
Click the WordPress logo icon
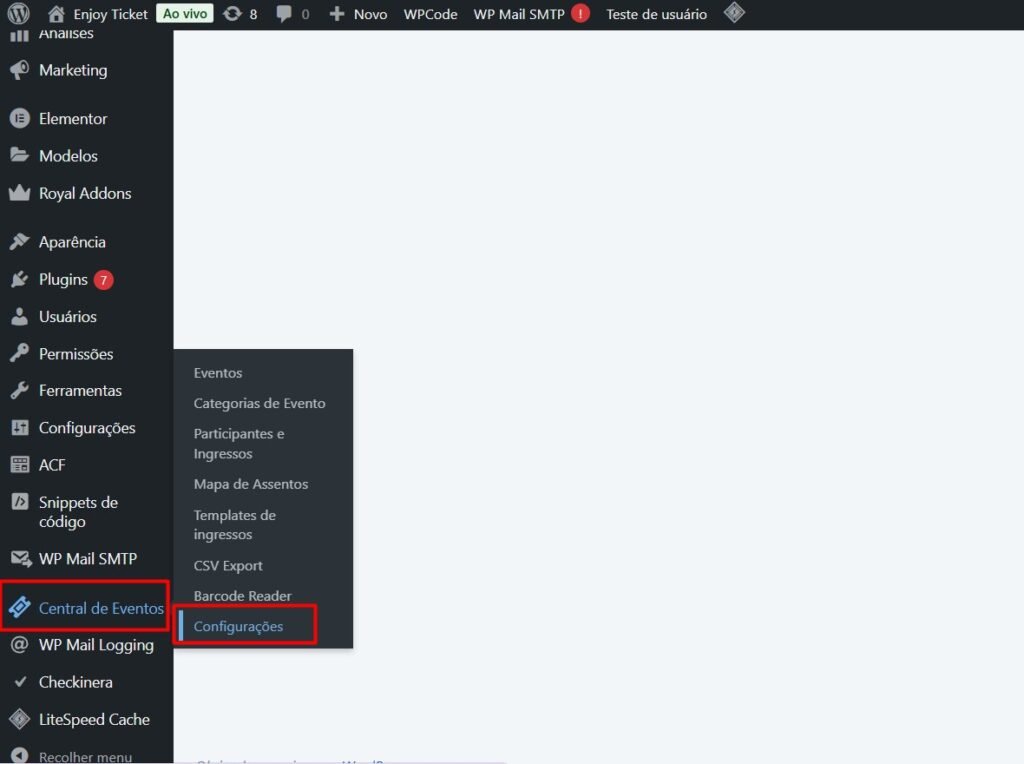[x=19, y=14]
